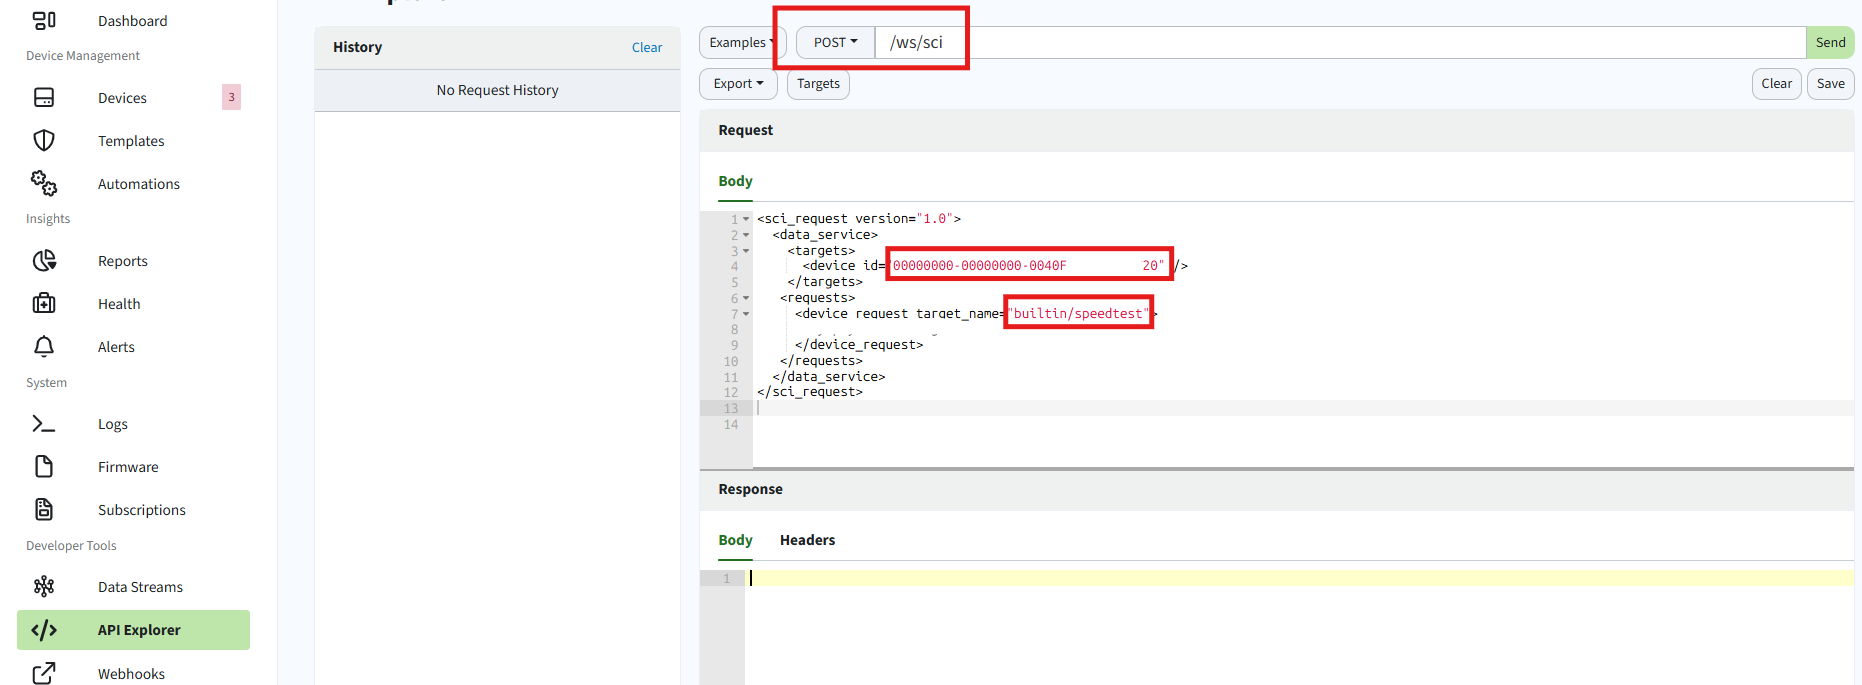Open Alerts via its bell icon

coord(44,347)
